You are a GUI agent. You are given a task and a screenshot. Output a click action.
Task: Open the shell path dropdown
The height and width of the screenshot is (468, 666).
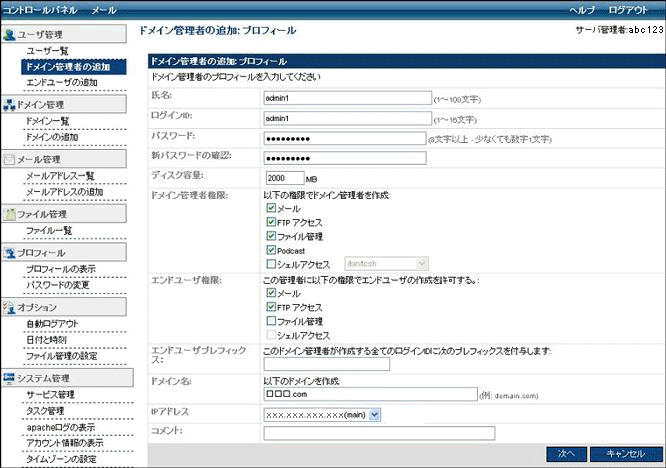tap(386, 264)
